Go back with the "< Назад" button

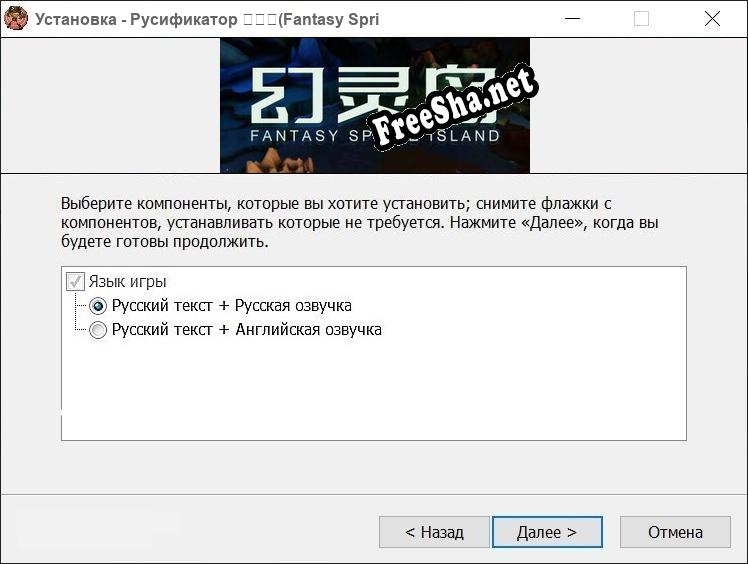pos(434,532)
